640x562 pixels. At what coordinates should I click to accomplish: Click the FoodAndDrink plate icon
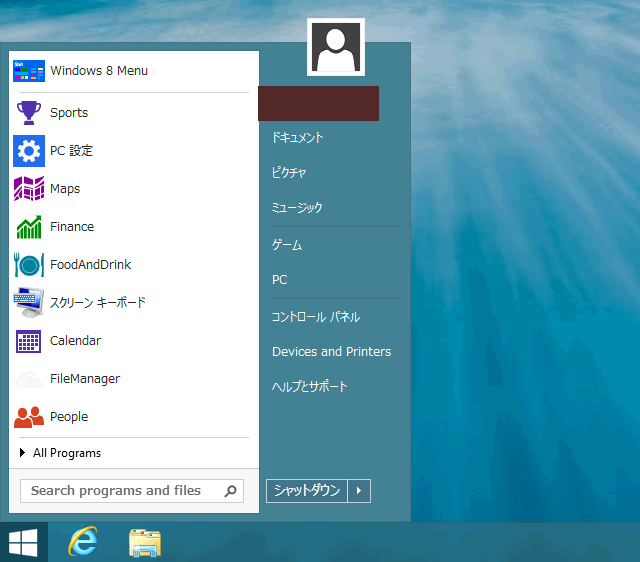coord(29,265)
